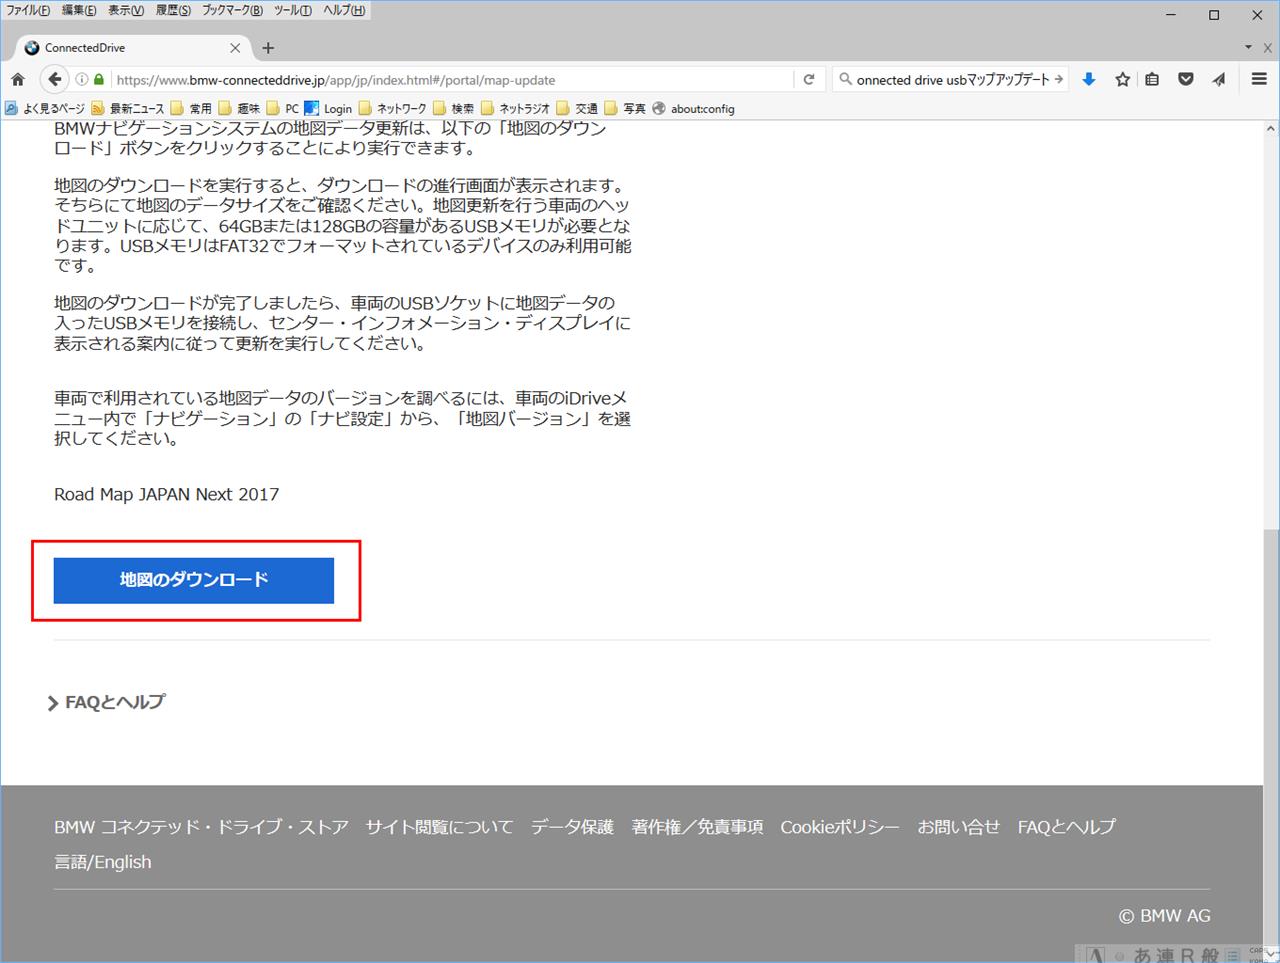Open the ネットワーク bookmark folder
The height and width of the screenshot is (963, 1280).
tap(392, 108)
